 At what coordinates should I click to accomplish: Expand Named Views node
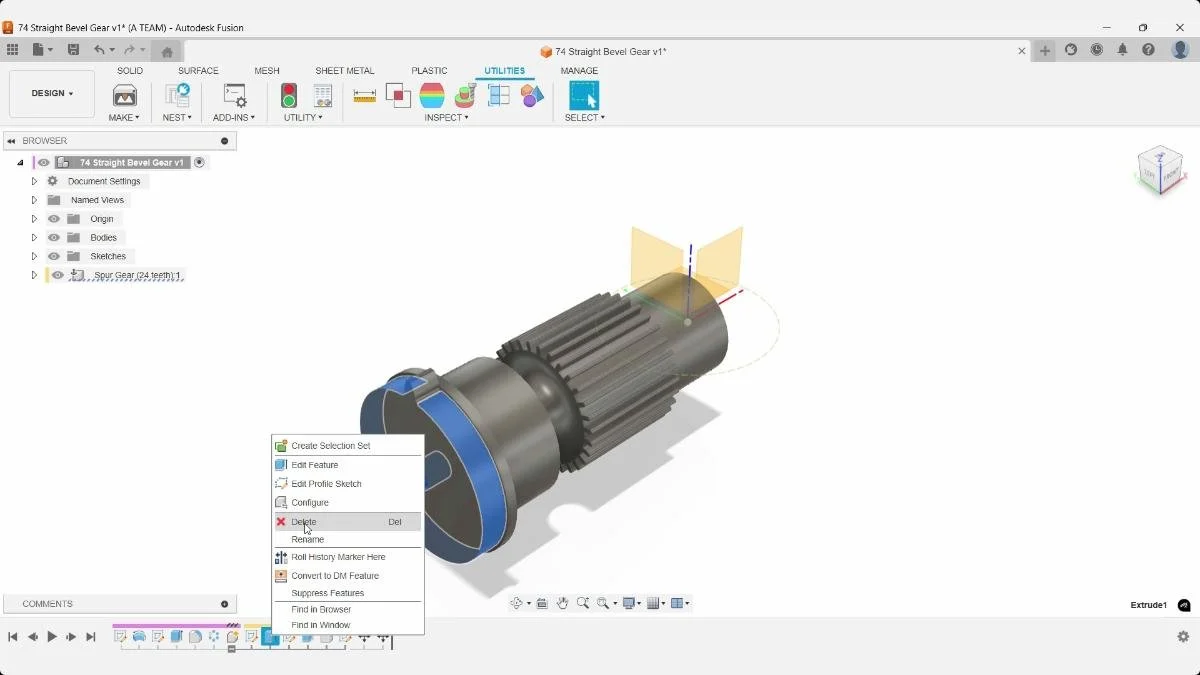pos(34,200)
